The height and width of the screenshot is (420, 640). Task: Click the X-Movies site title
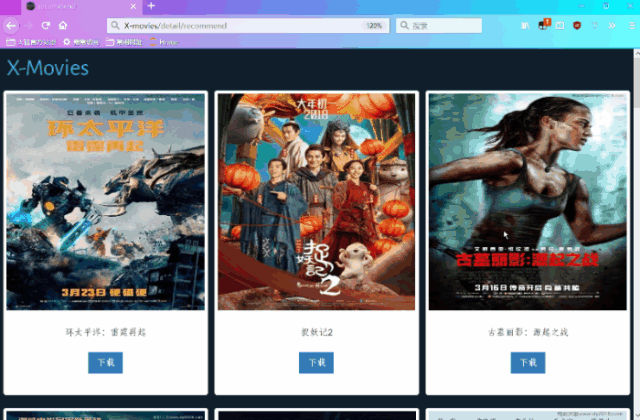(x=48, y=68)
